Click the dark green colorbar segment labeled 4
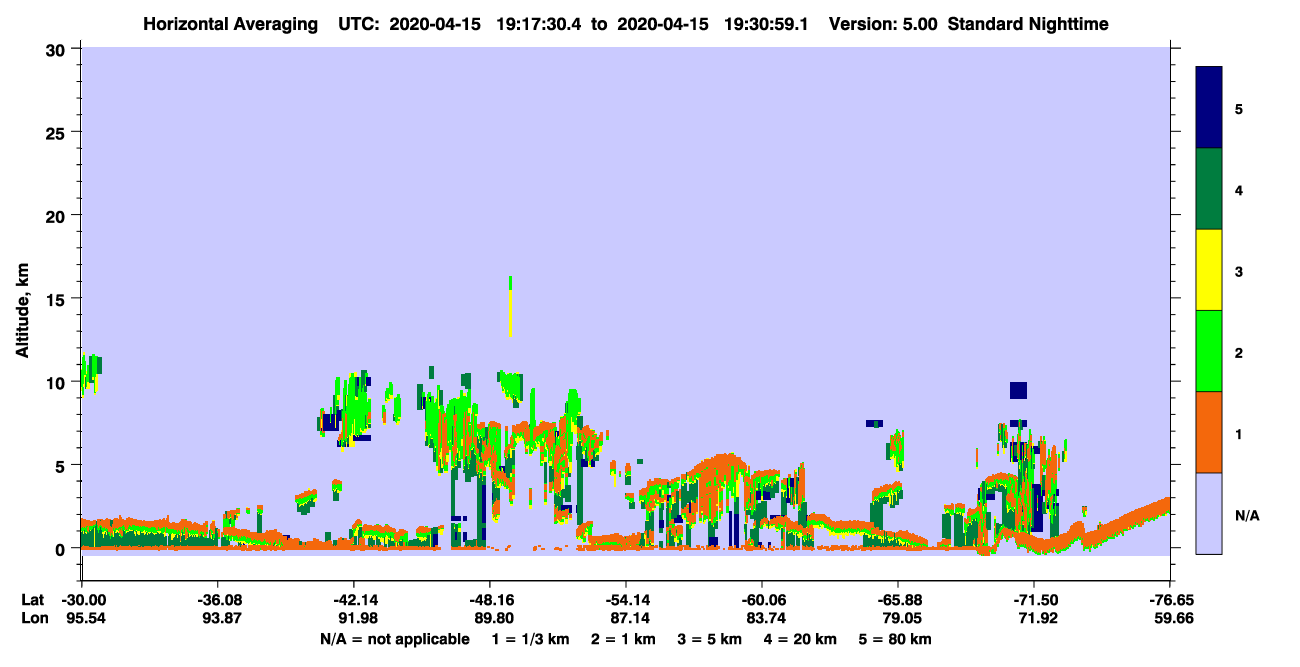The image size is (1300, 667). 1209,189
